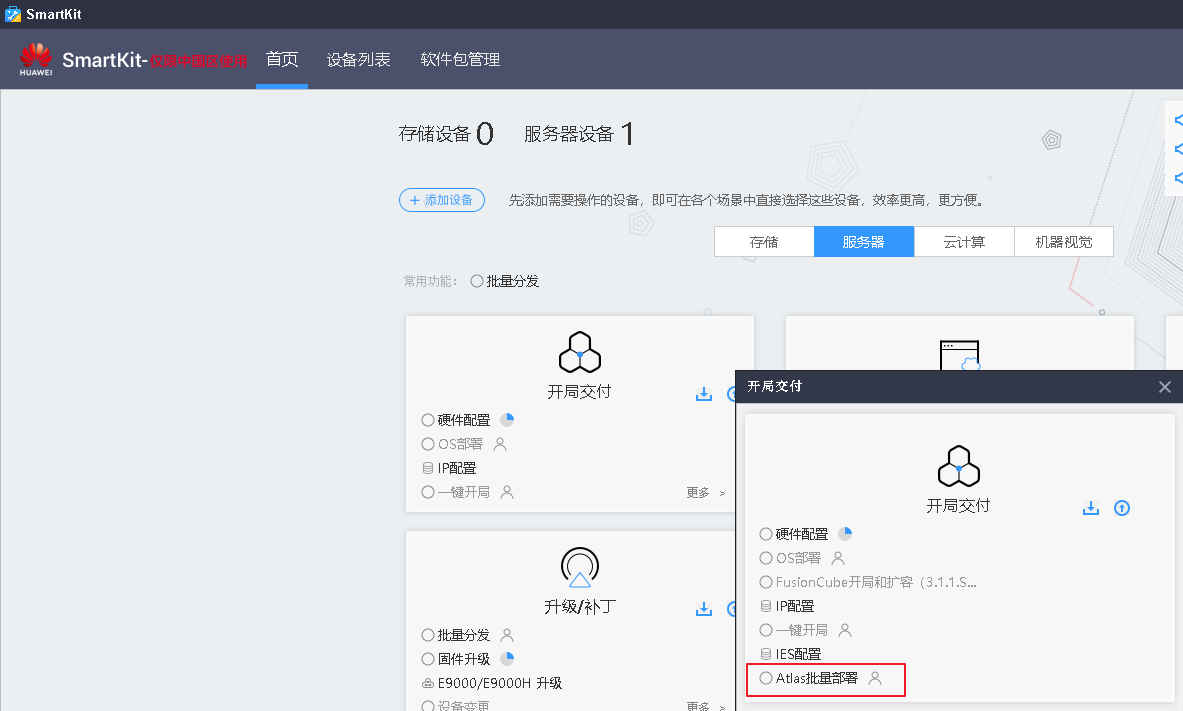The image size is (1183, 711).
Task: Click the download icon on the background 开局交付 card
Action: [704, 394]
